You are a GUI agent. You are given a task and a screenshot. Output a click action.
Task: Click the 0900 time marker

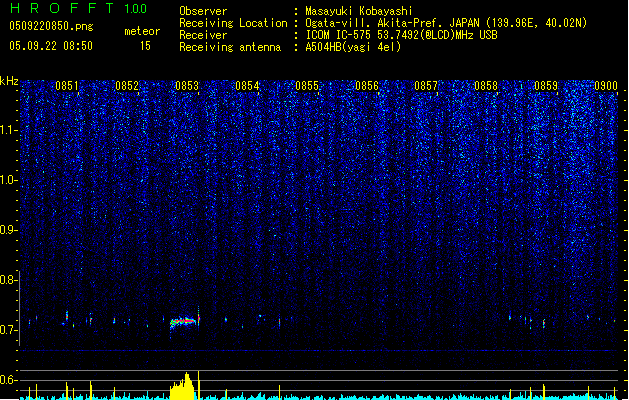606,86
